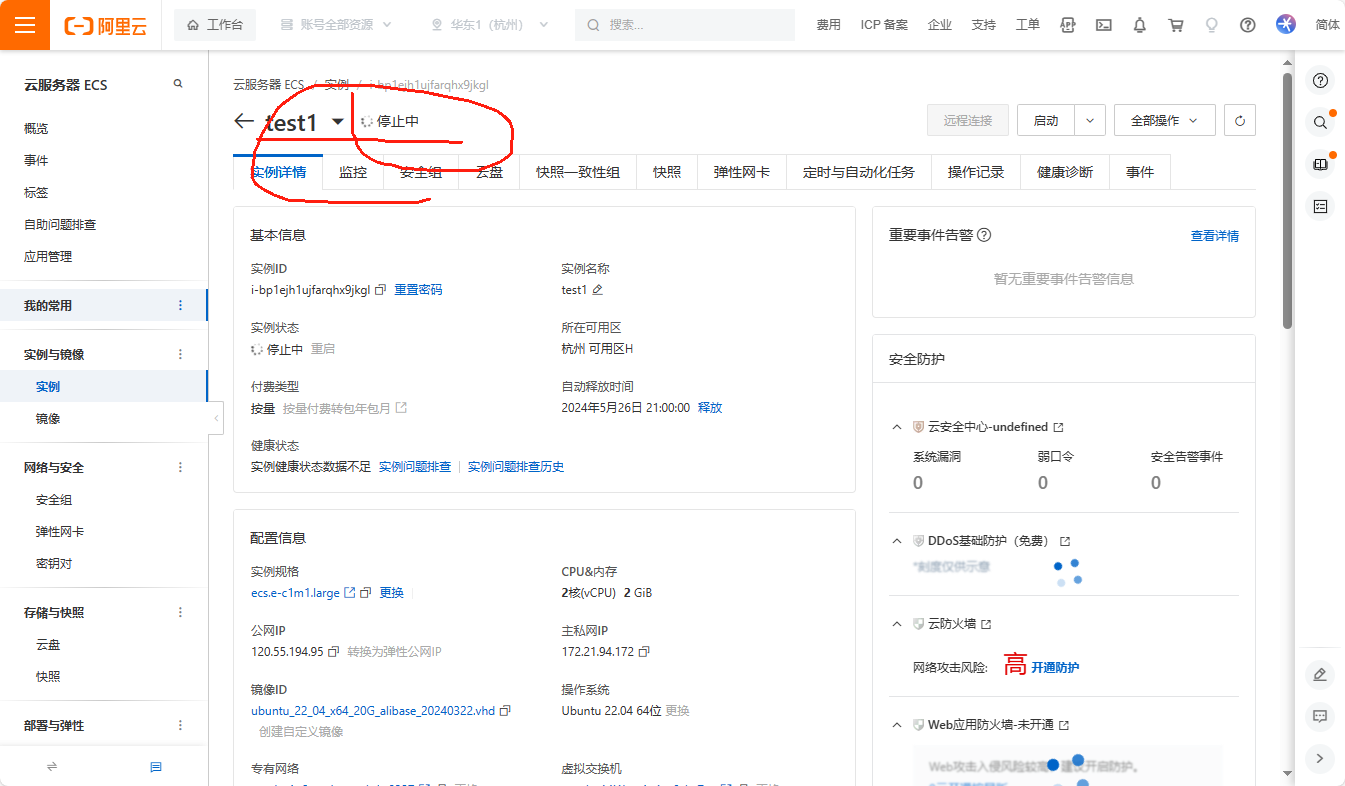
Task: Switch to the 安全组 tab
Action: pyautogui.click(x=421, y=172)
